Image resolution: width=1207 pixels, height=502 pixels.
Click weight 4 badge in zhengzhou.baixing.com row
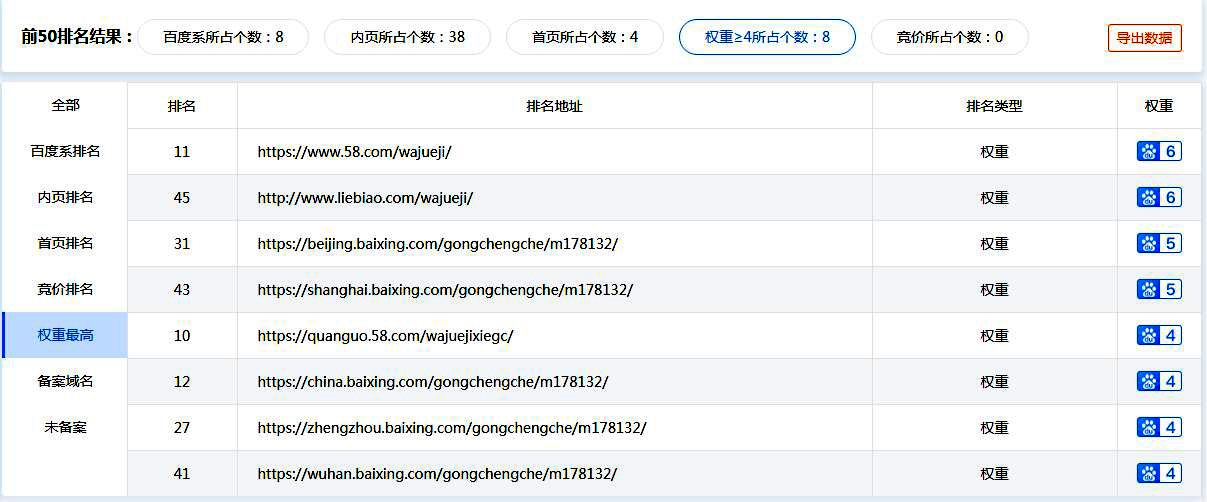tap(1159, 428)
